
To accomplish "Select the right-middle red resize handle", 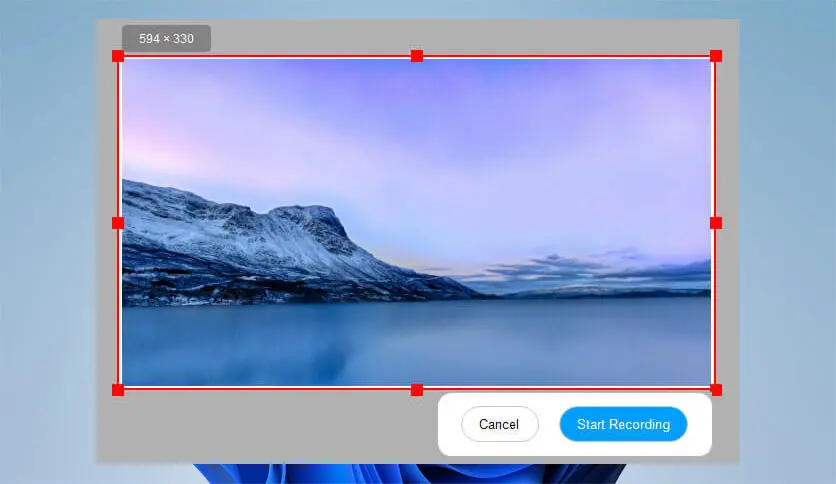I will [x=716, y=223].
